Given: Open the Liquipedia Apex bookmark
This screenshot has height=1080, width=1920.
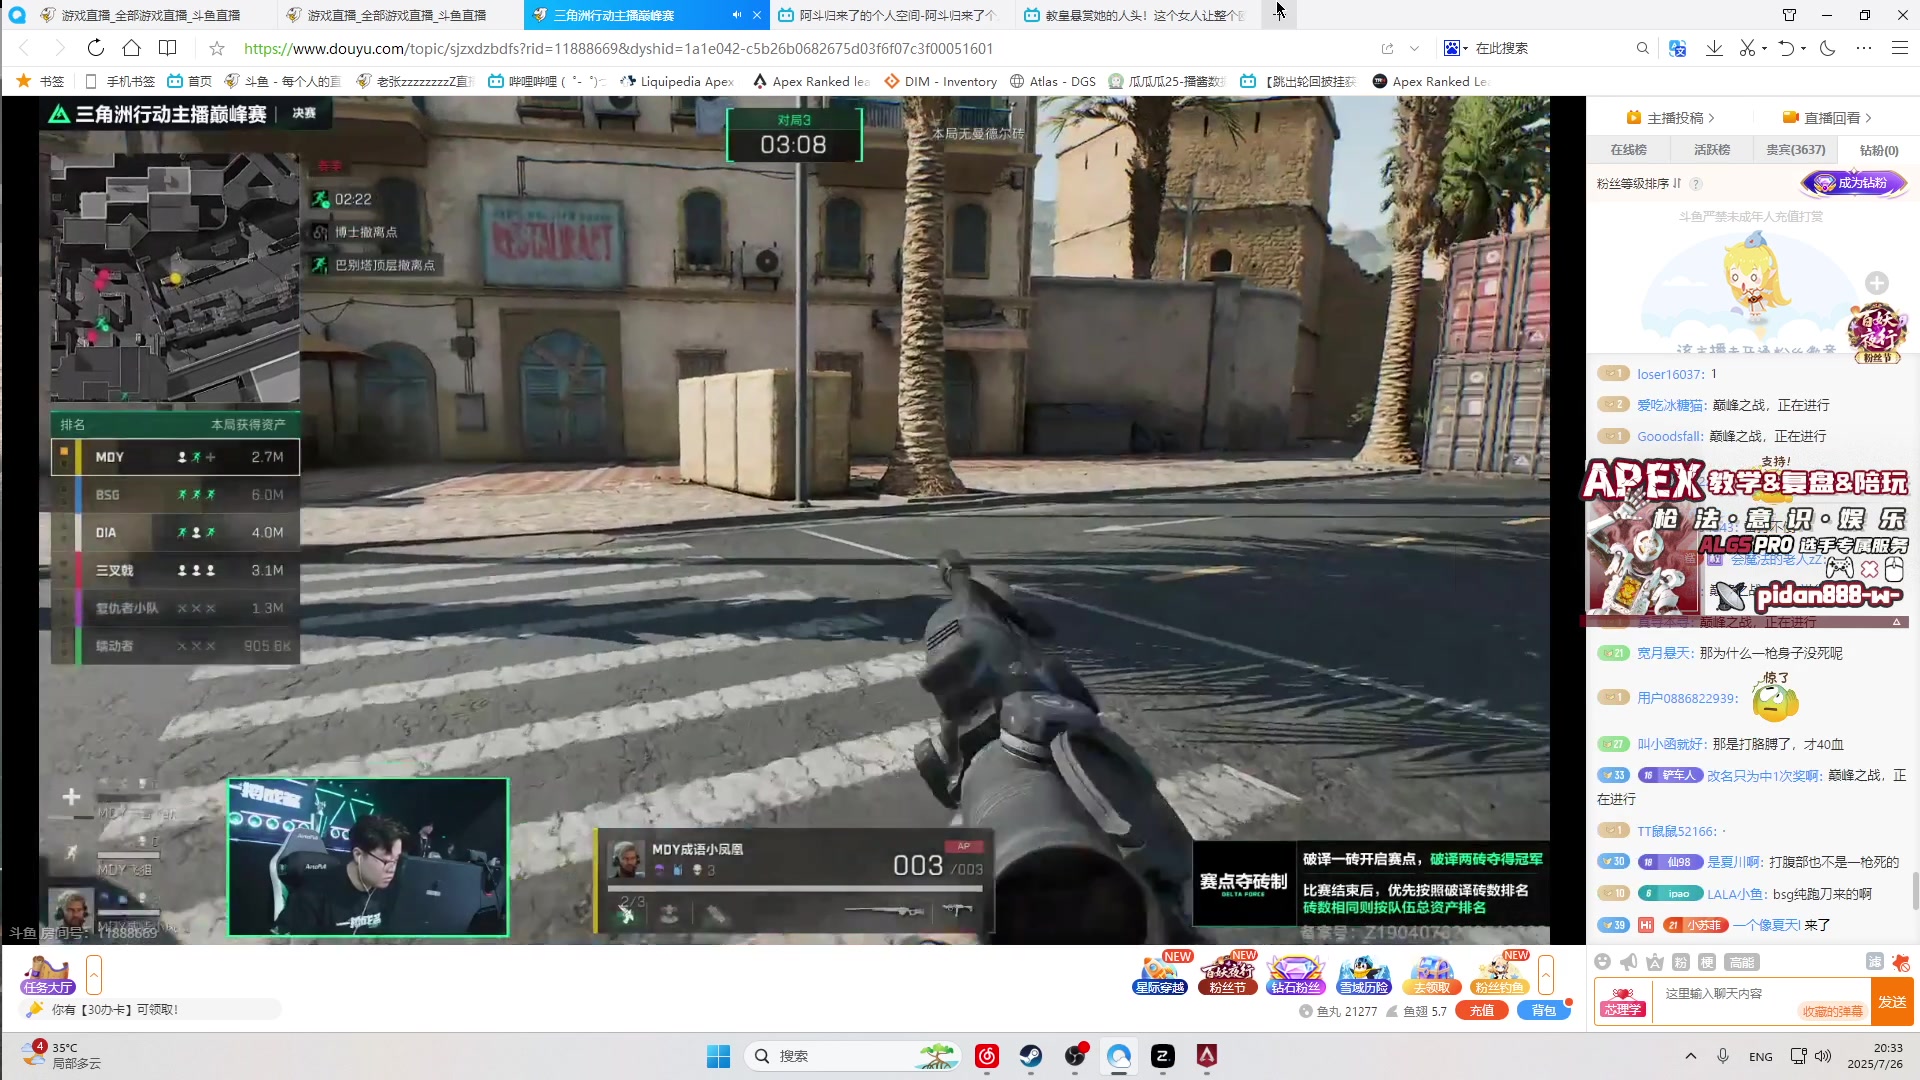Looking at the screenshot, I should 677,81.
